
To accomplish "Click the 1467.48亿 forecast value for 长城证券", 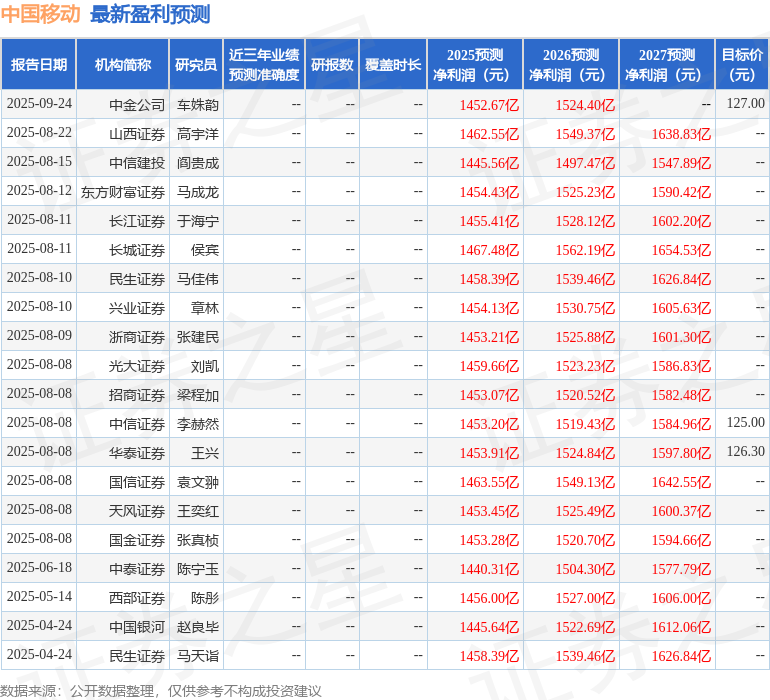I will point(489,249).
